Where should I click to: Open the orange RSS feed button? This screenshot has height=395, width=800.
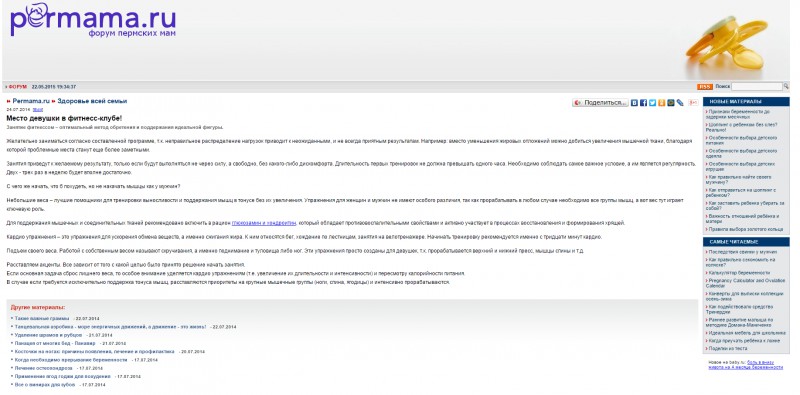pyautogui.click(x=705, y=87)
